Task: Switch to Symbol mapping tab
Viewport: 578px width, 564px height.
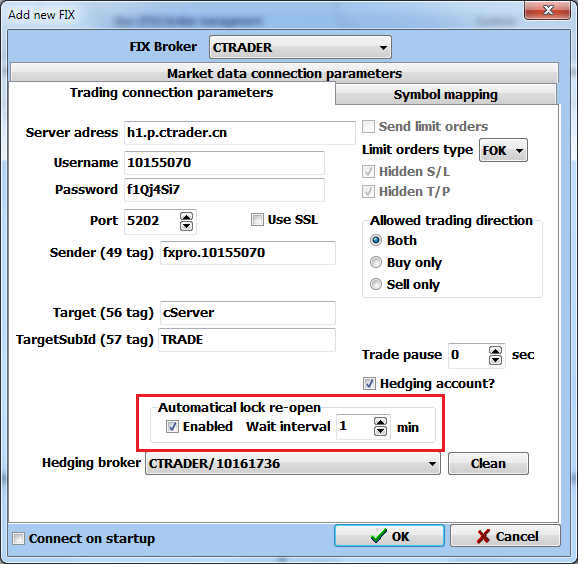Action: pos(445,94)
